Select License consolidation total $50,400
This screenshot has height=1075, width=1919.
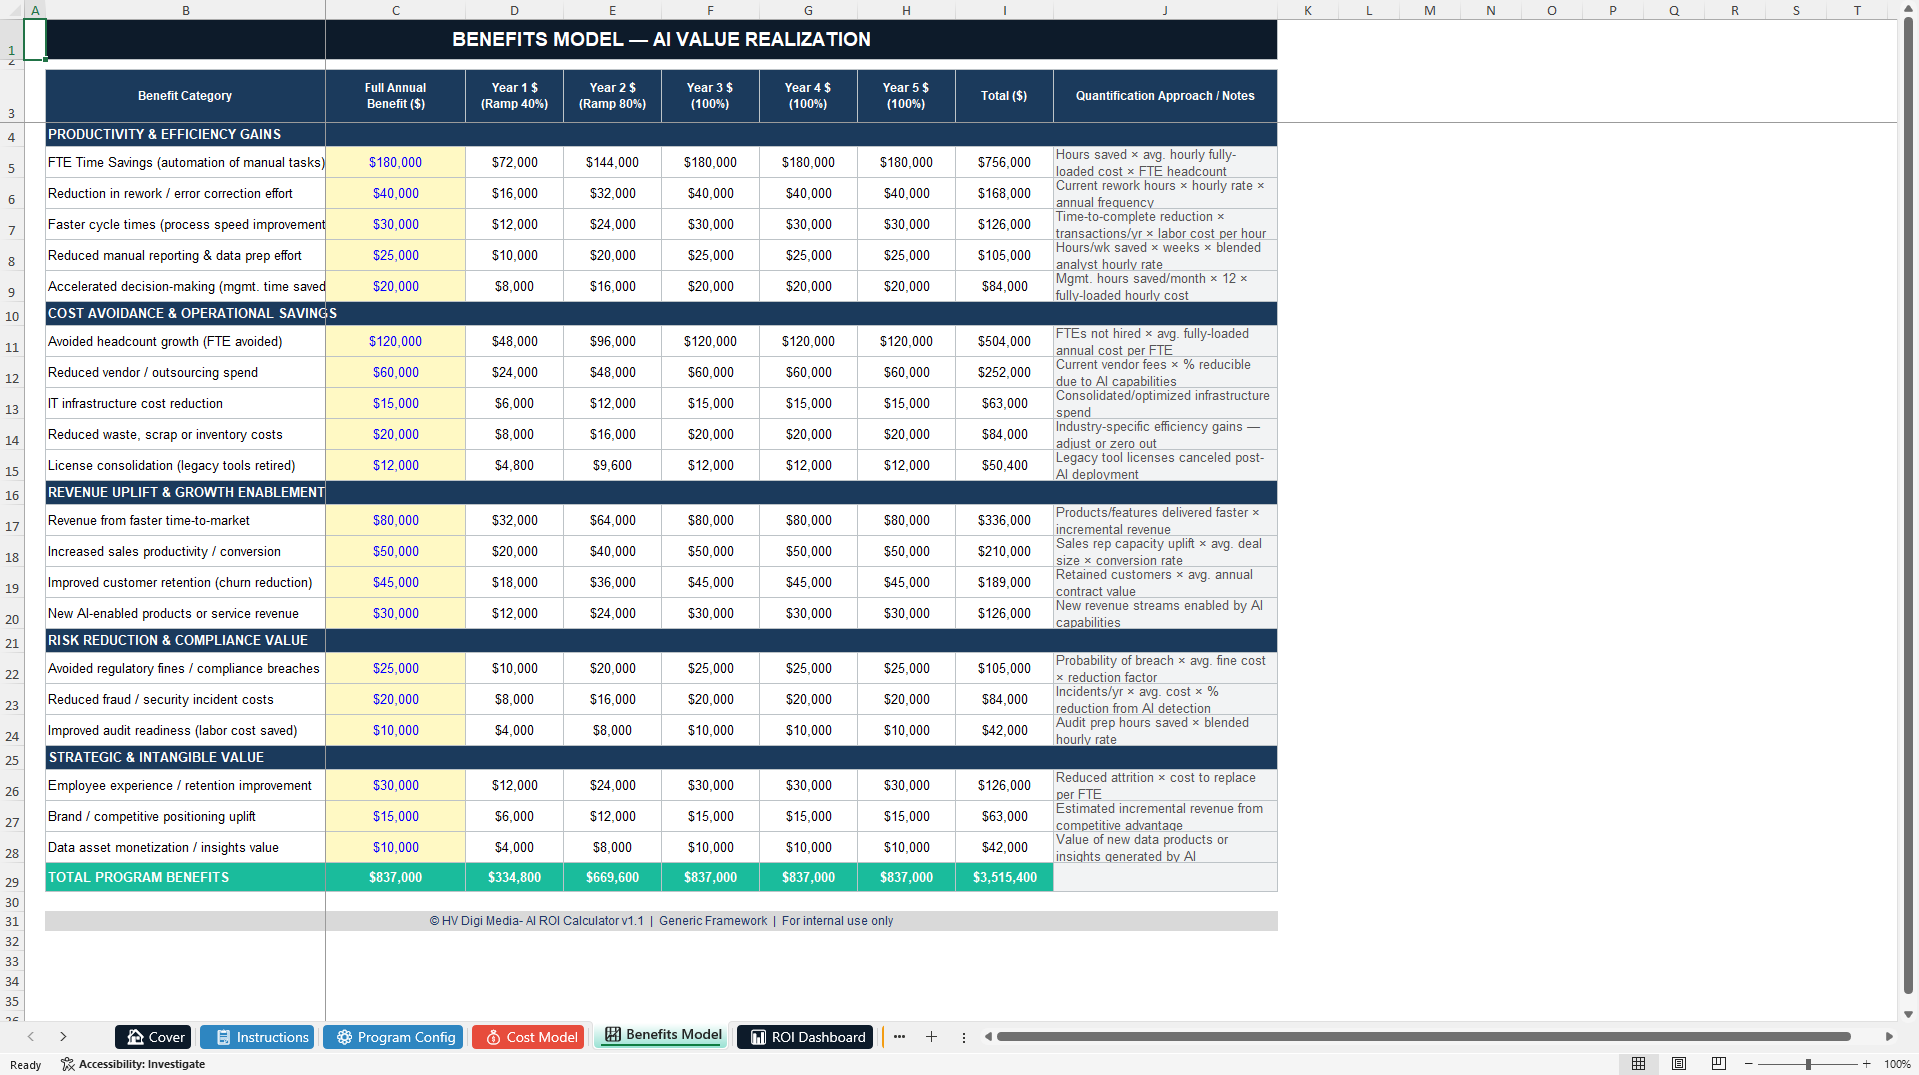(x=1004, y=465)
